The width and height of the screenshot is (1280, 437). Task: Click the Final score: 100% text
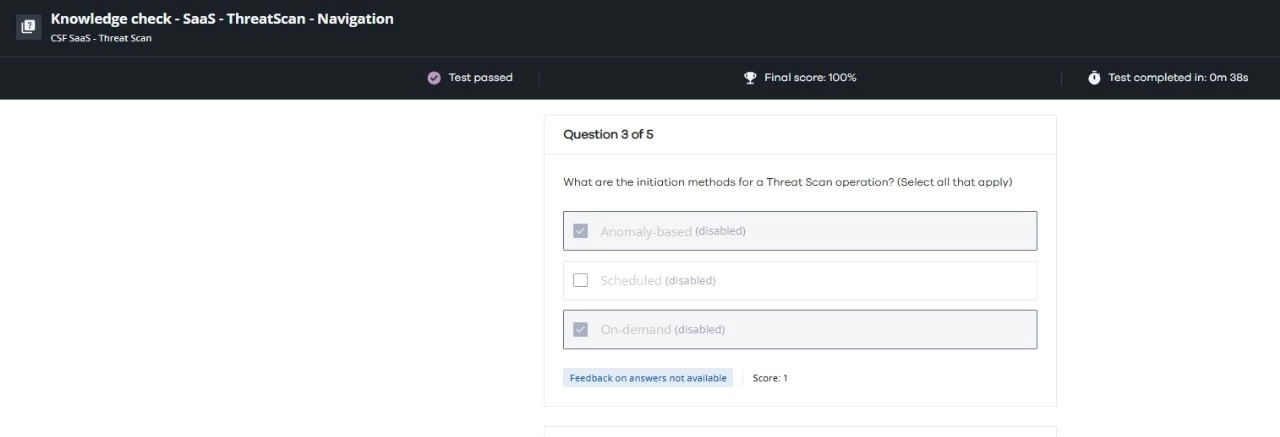pos(810,78)
